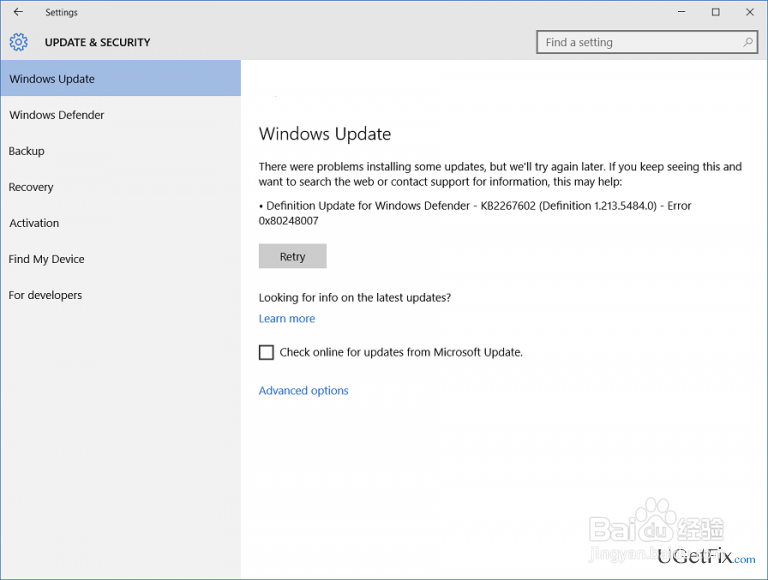The height and width of the screenshot is (580, 768).
Task: Enable Check online for updates from Microsoft Update
Action: pos(266,352)
